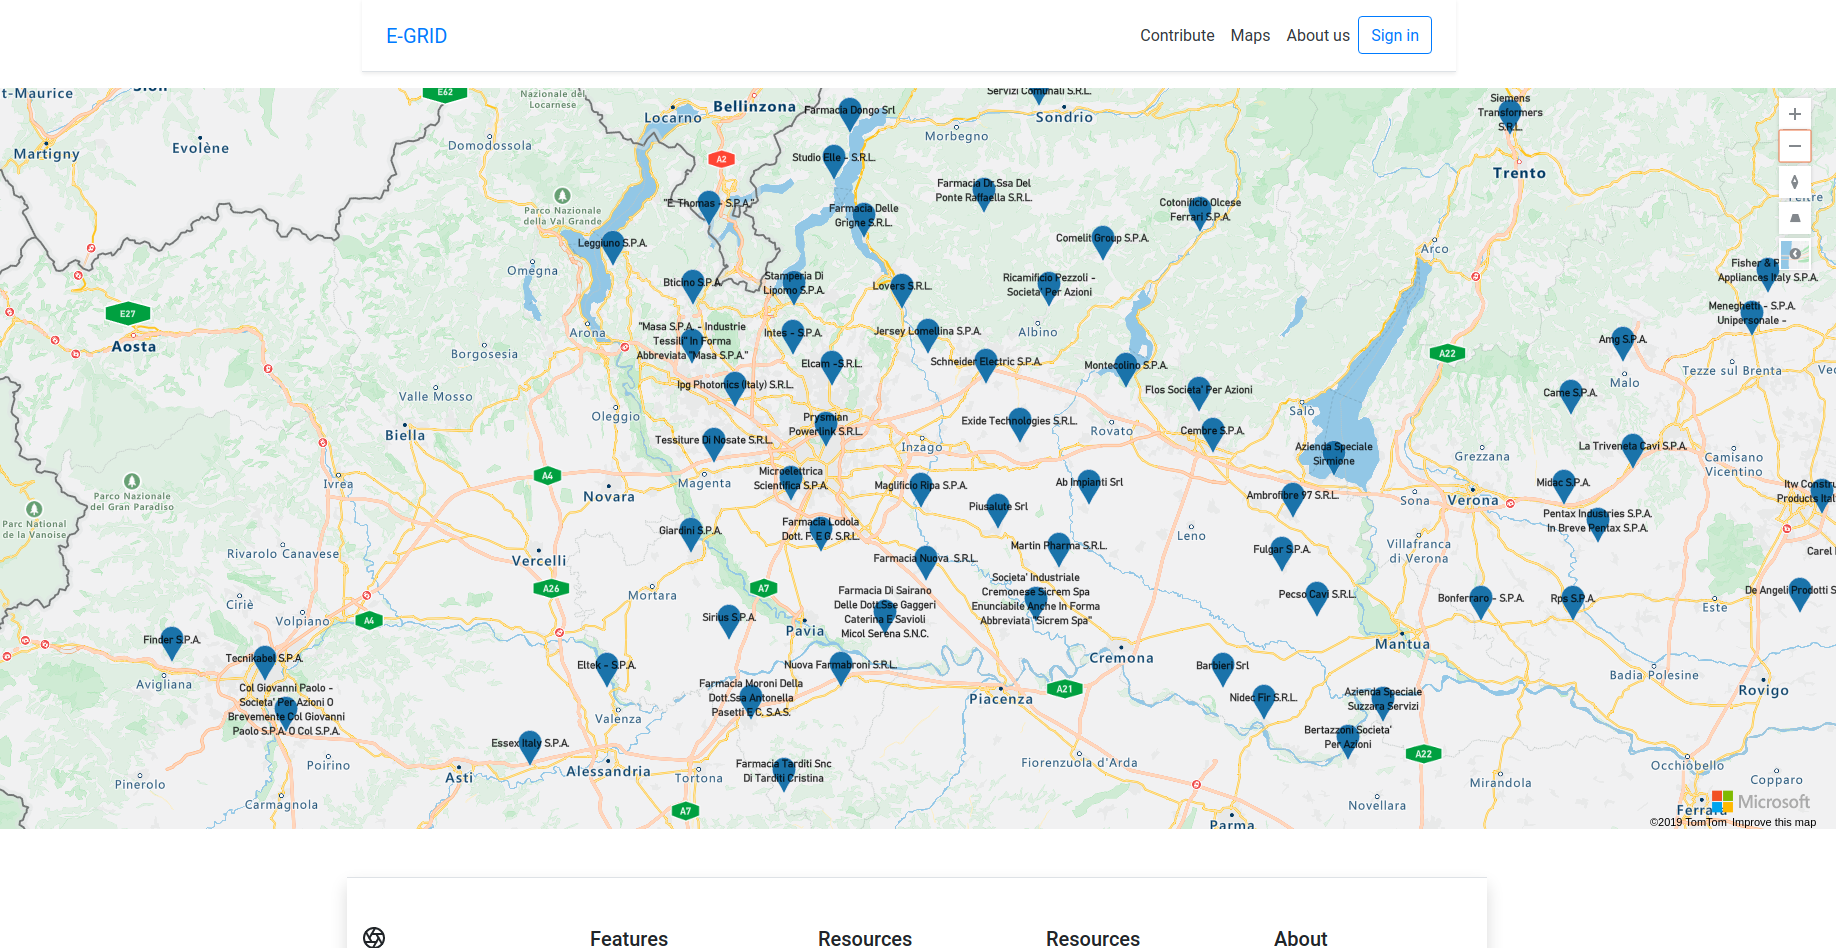Open the Contribute menu item
This screenshot has width=1836, height=948.
1177,35
